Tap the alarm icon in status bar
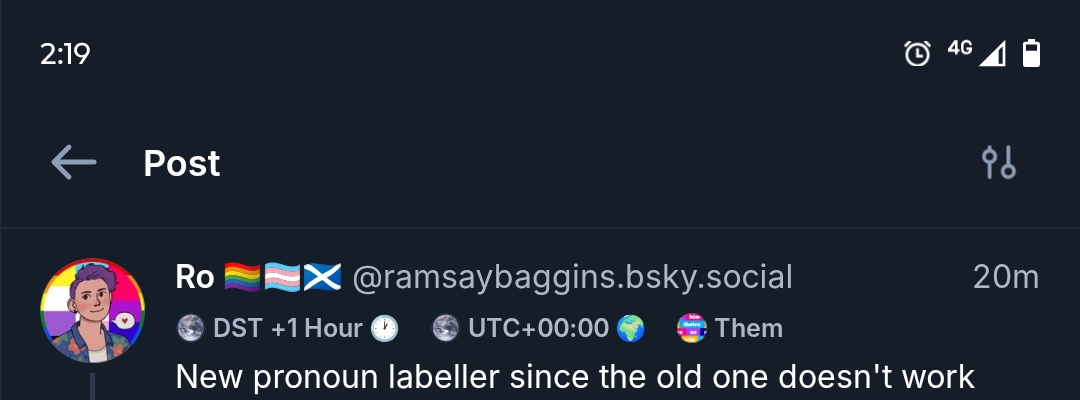 pyautogui.click(x=917, y=53)
